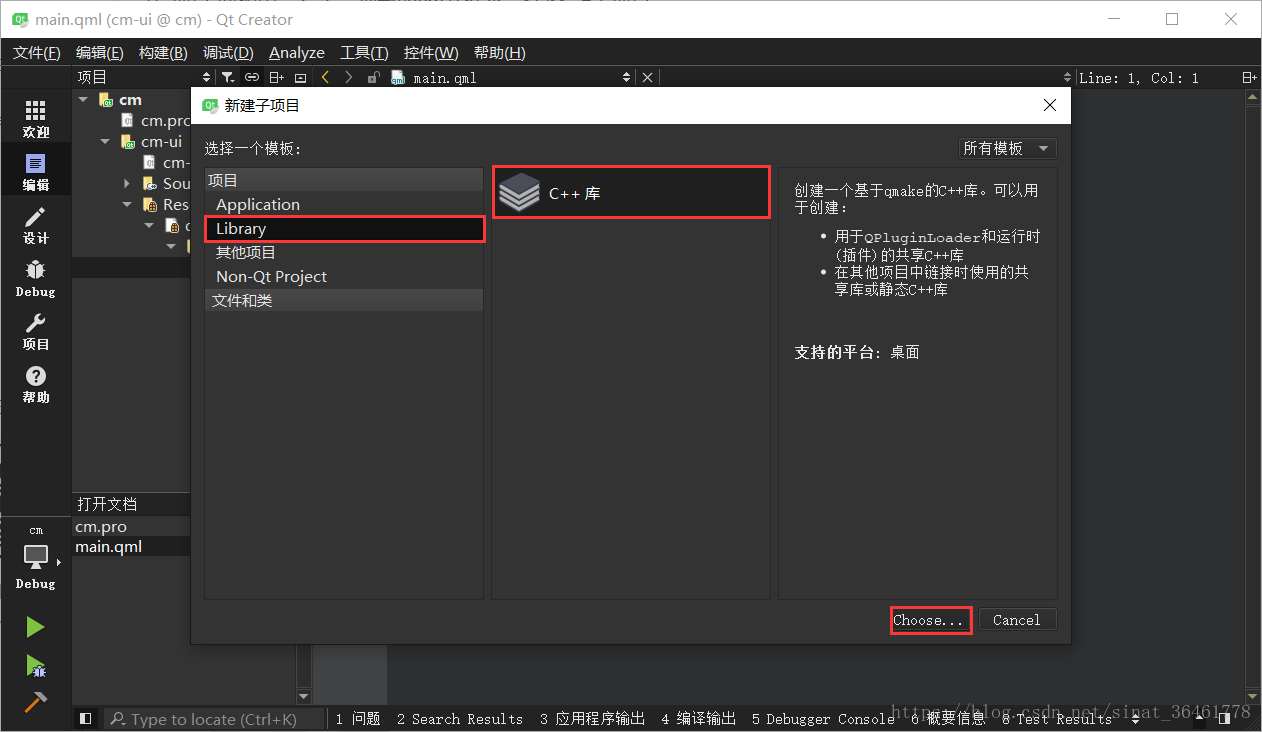Click the green Run button
1262x732 pixels.
[35, 627]
